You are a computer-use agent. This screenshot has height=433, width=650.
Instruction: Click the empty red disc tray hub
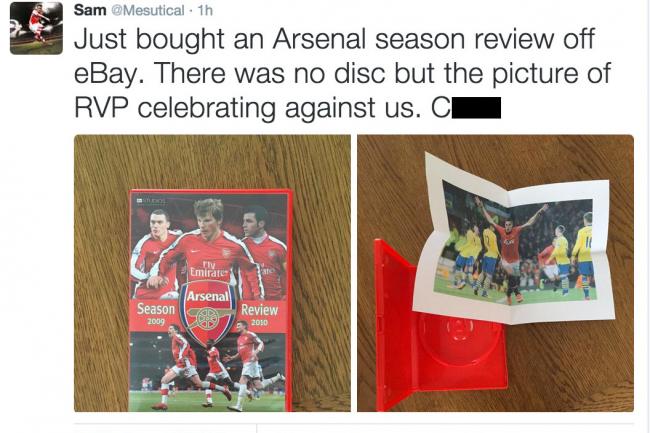coord(458,329)
